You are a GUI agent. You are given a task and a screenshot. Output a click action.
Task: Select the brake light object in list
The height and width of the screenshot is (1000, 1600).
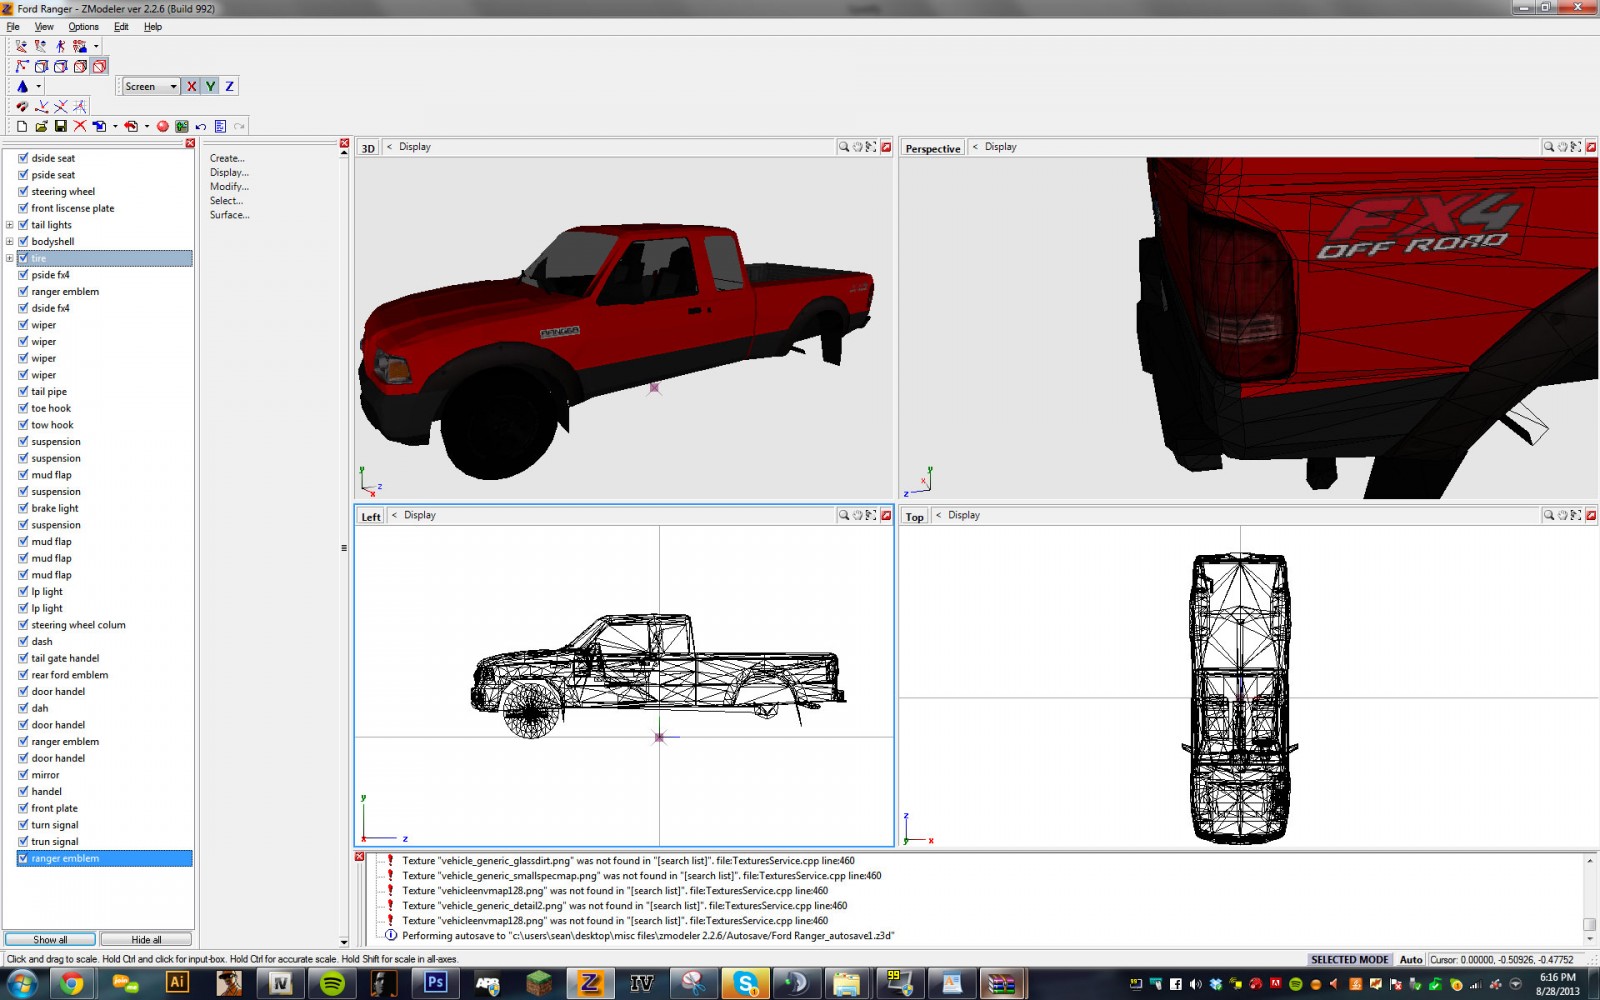[x=55, y=508]
